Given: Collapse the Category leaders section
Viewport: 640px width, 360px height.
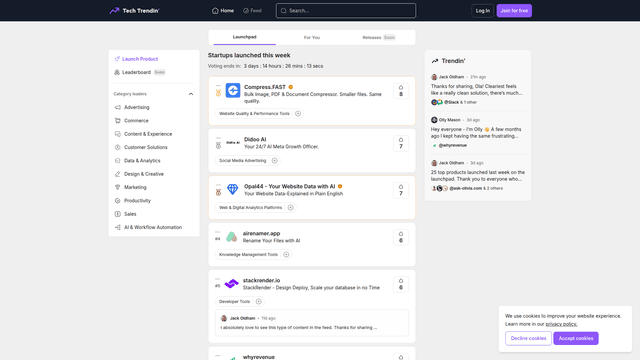Looking at the screenshot, I should click(191, 94).
